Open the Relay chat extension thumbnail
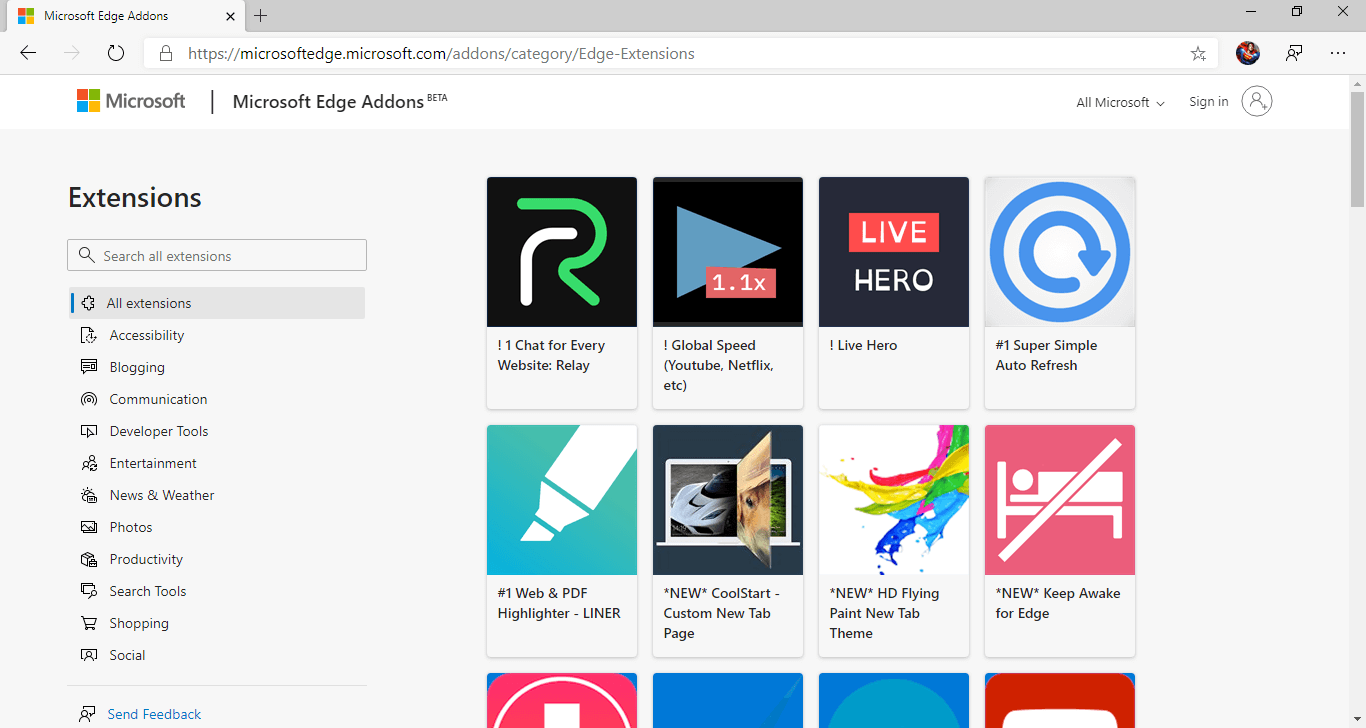This screenshot has height=728, width=1366. point(562,252)
